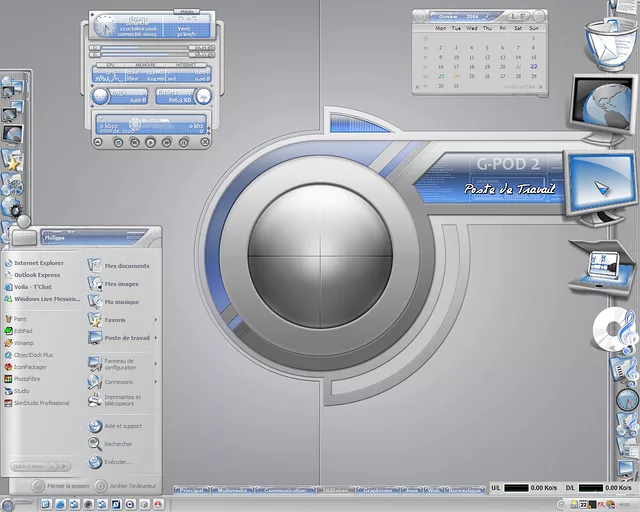Open PhotoFiltre in the start menu

pyautogui.click(x=29, y=379)
